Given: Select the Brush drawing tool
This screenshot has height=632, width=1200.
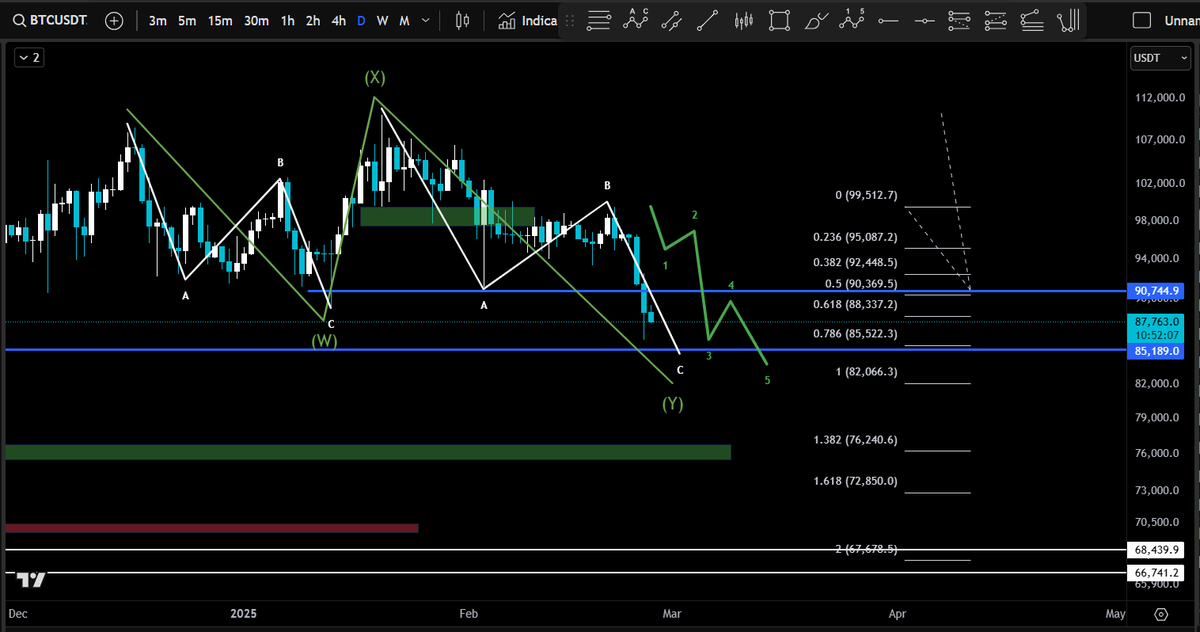Looking at the screenshot, I should pos(816,20).
